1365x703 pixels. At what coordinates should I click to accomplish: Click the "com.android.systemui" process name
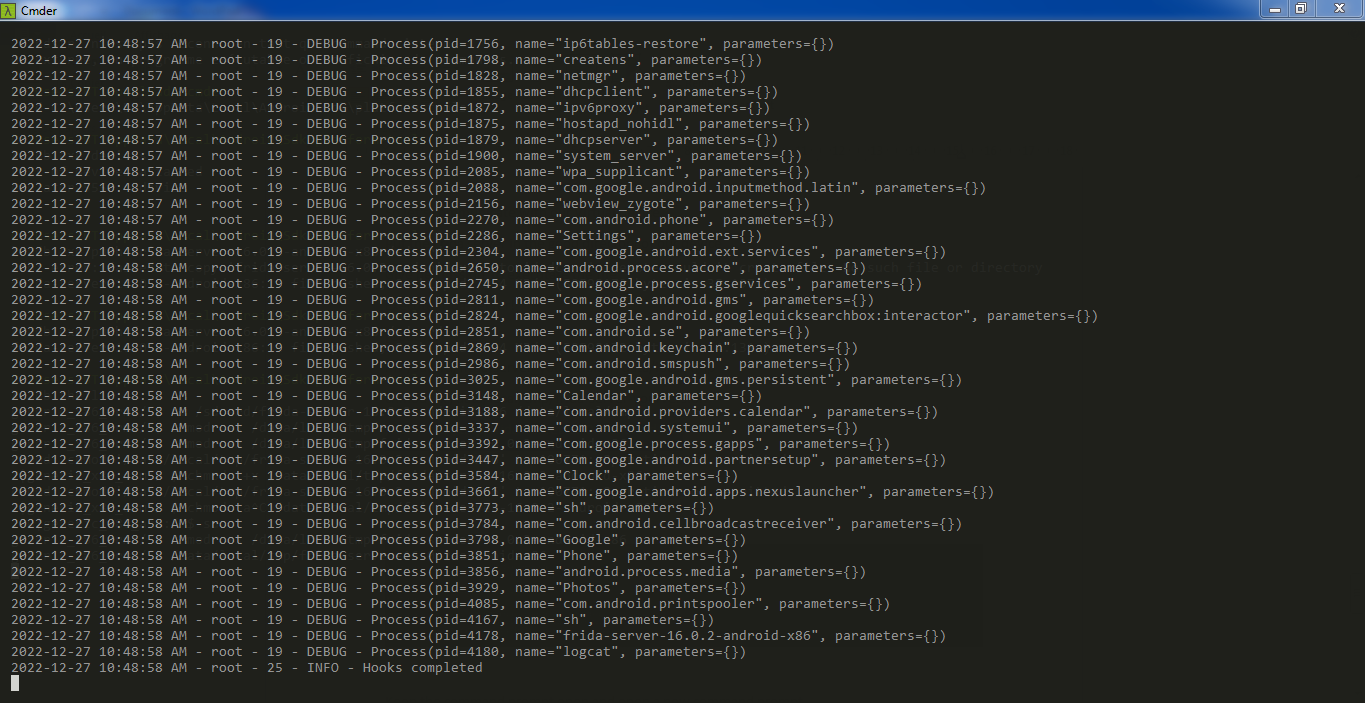point(643,428)
